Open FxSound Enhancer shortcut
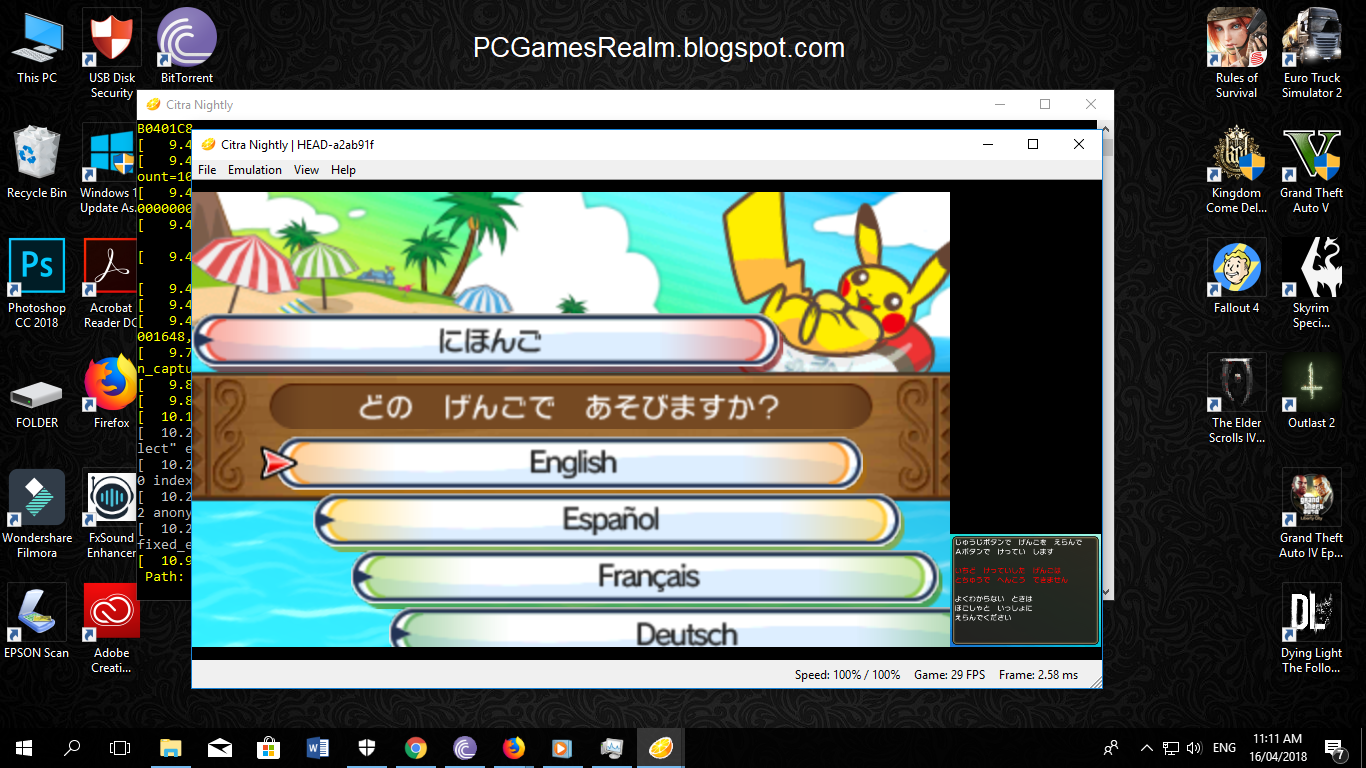 click(112, 514)
